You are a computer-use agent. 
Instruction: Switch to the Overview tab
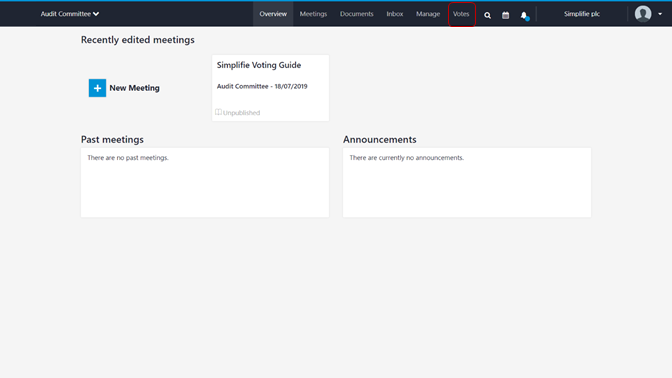click(x=273, y=14)
